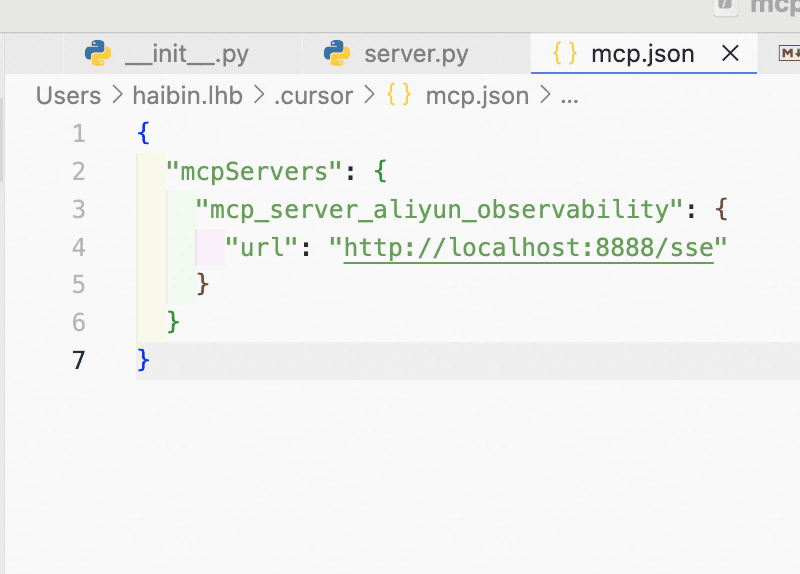Select the mcp.json editor tab
Viewport: 800px width, 574px height.
pos(642,54)
